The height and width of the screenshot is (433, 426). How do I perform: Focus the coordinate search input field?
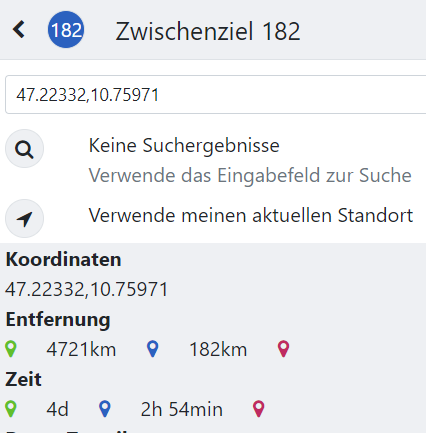coord(216,95)
